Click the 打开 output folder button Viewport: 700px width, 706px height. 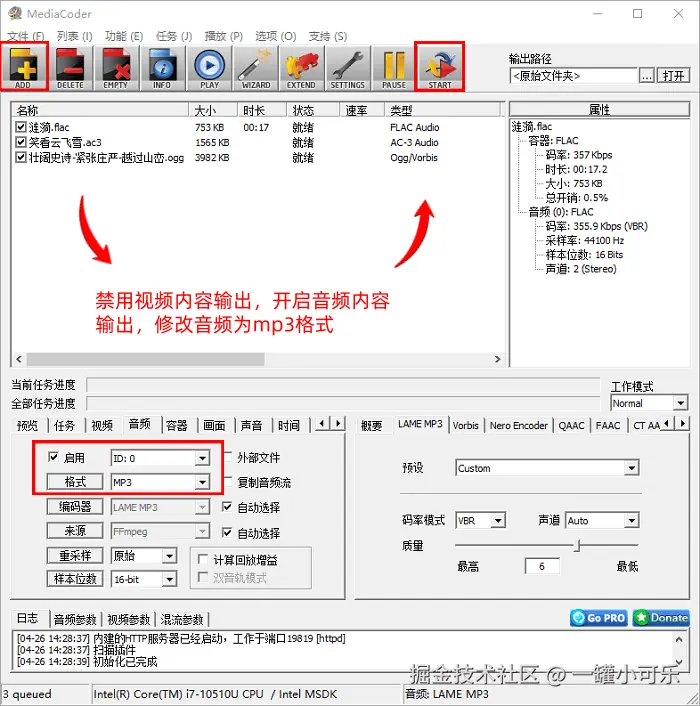pos(673,76)
